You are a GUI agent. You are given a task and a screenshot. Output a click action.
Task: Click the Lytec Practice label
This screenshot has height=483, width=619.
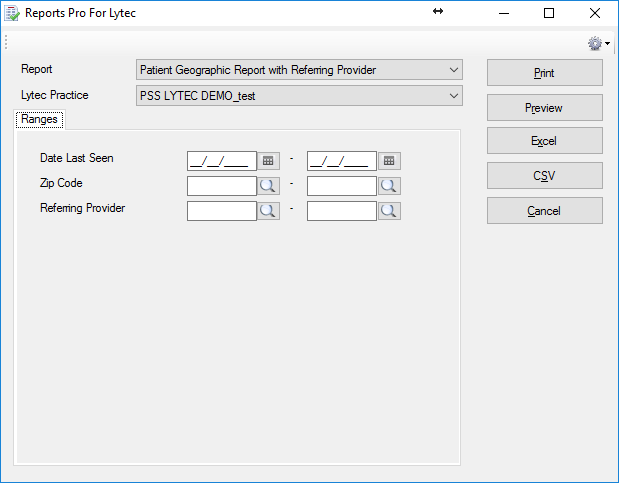click(x=54, y=95)
